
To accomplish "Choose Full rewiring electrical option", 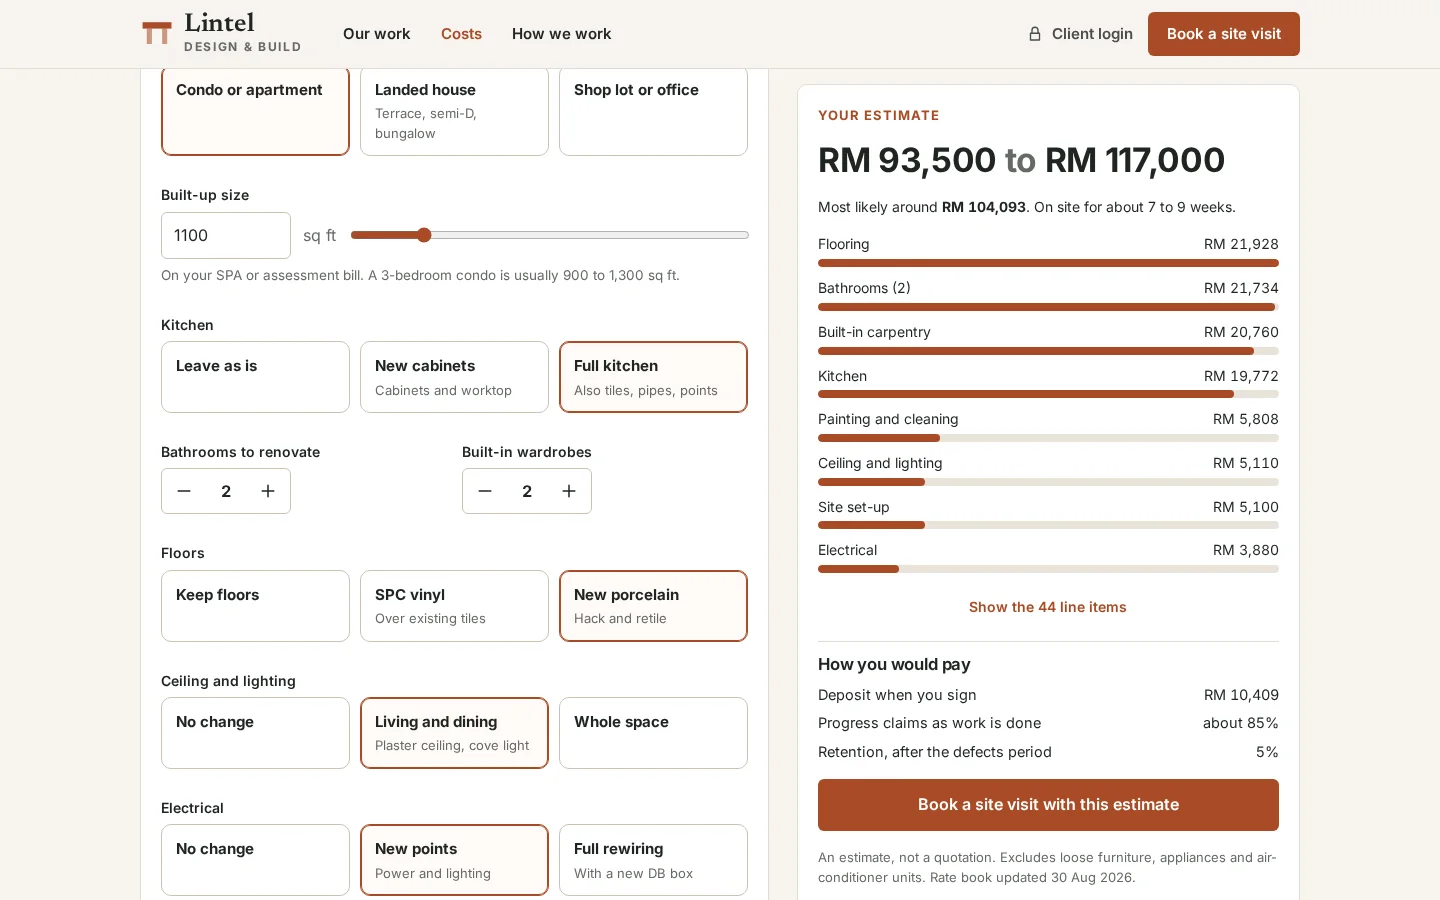I will pos(653,860).
